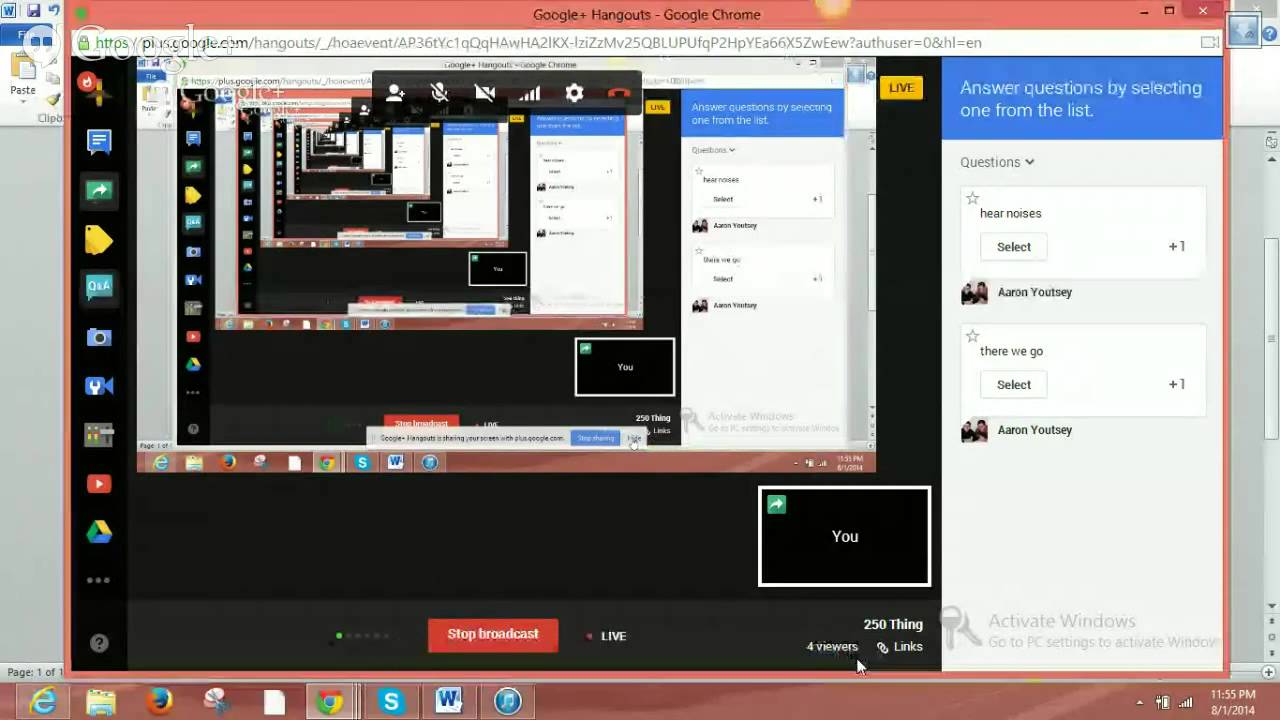Open the blue wrench video app icon

point(99,386)
